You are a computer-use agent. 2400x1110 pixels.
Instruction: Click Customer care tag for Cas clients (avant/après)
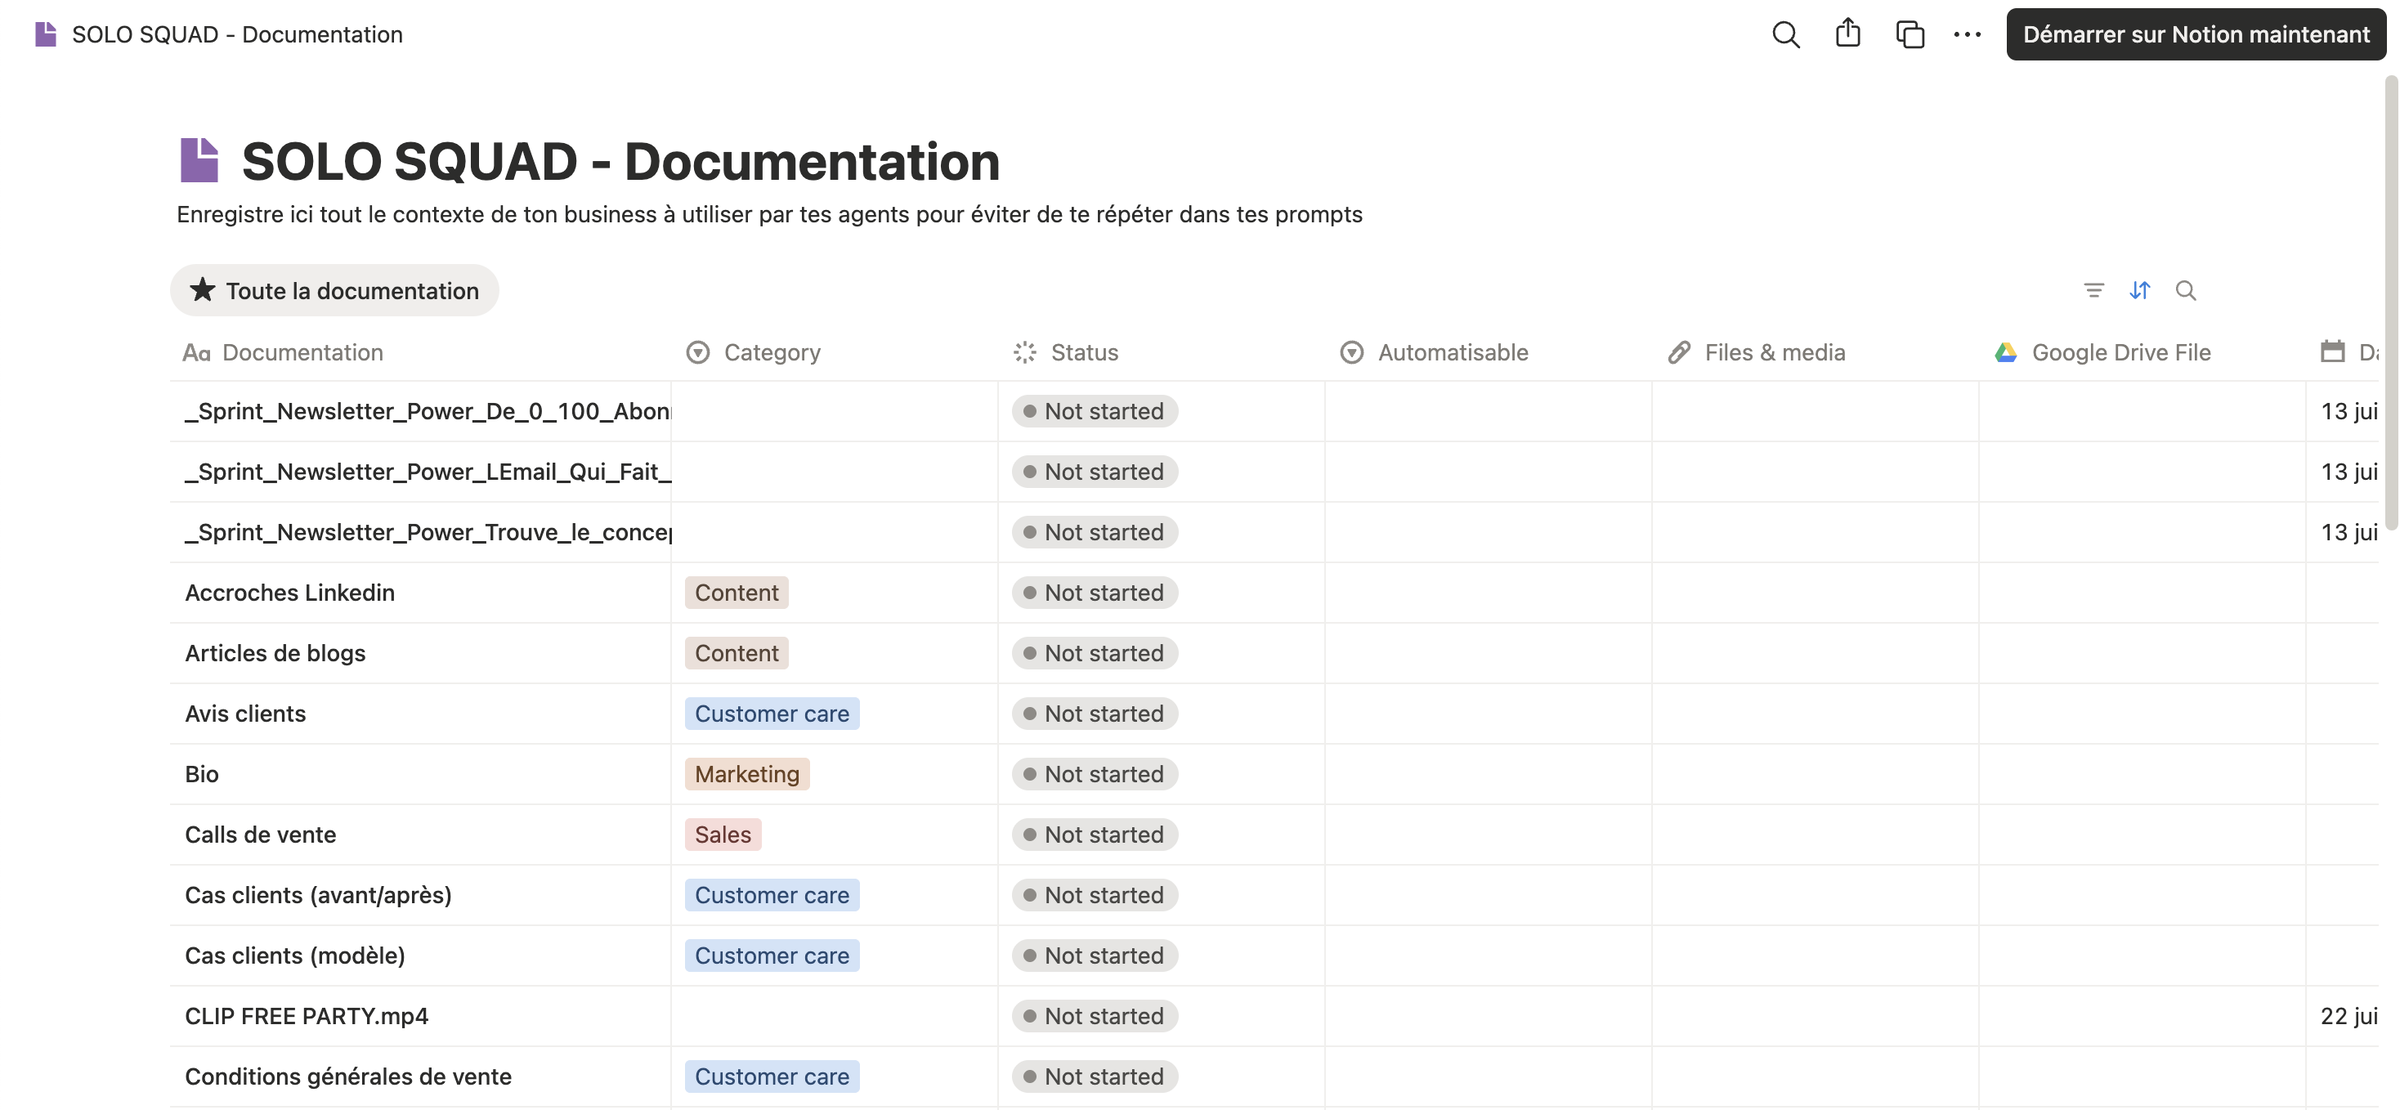[x=772, y=895]
